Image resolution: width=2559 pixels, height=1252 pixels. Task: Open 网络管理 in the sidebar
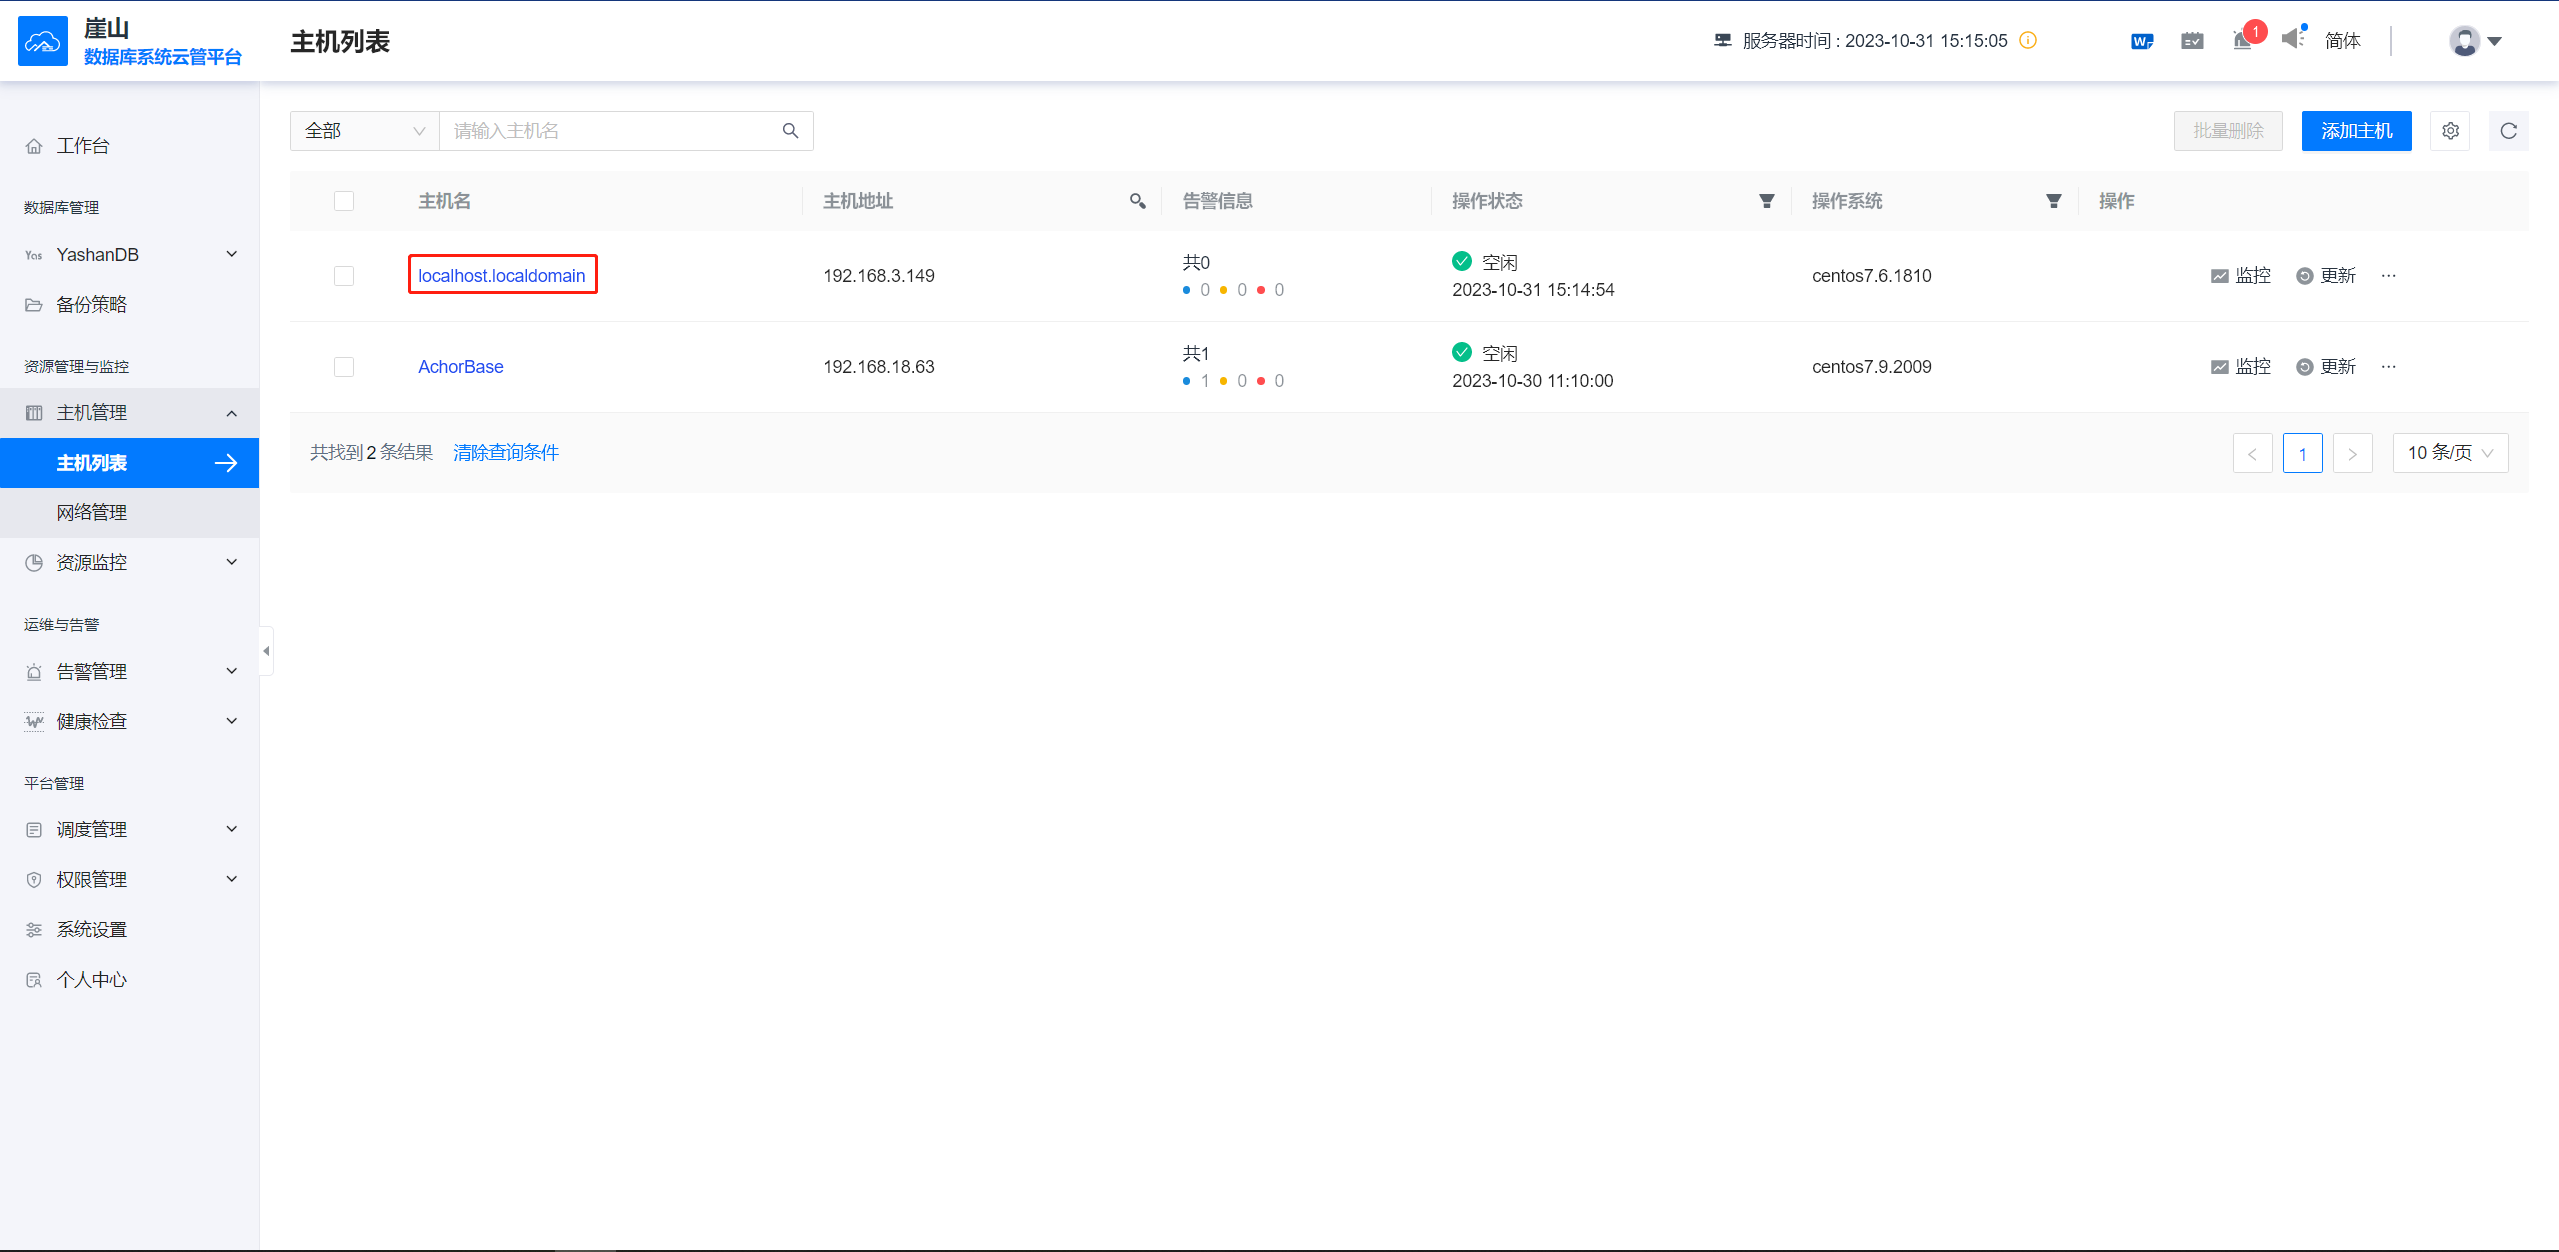[92, 513]
